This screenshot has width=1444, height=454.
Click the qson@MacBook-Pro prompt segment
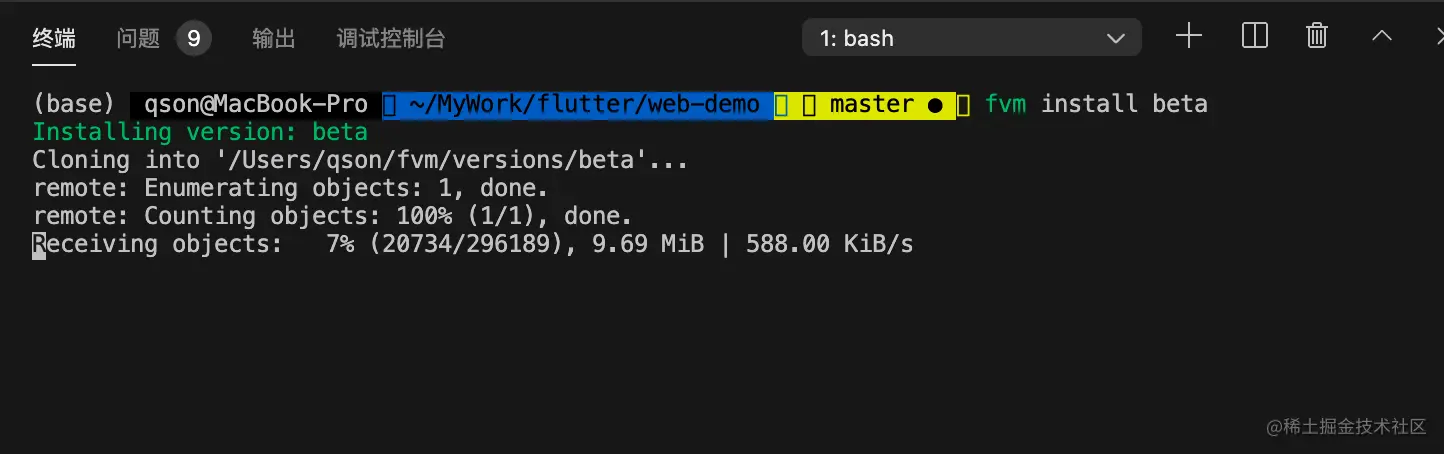tap(255, 104)
